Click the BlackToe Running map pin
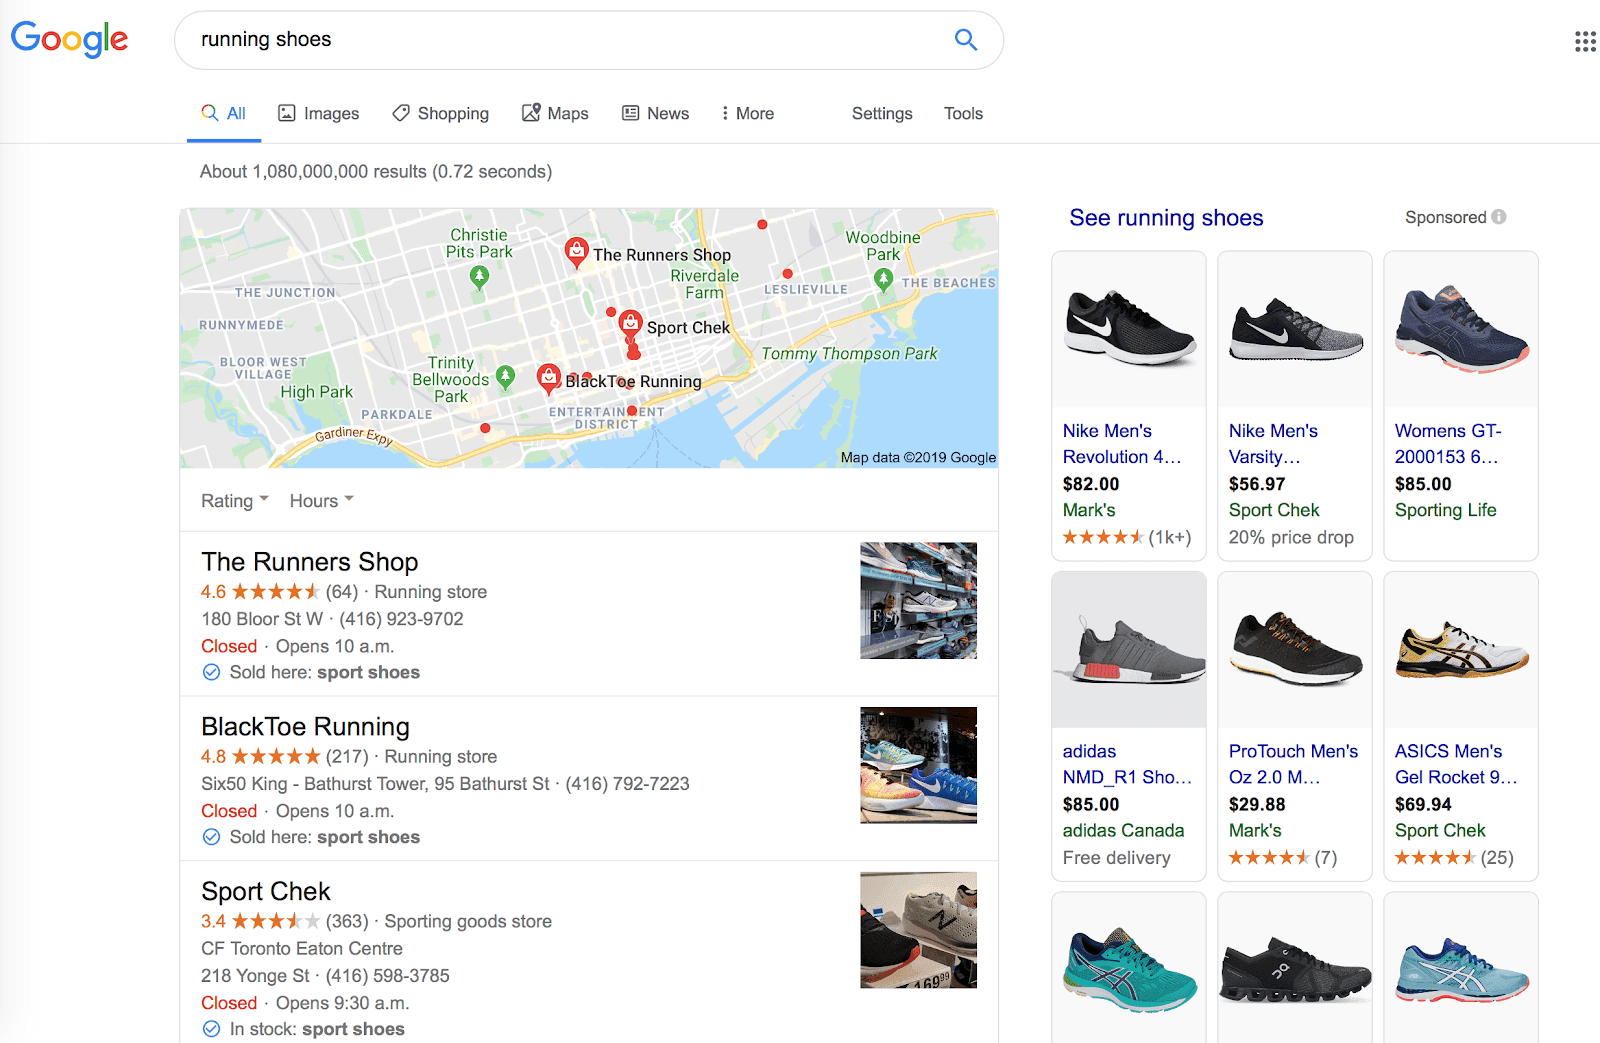The image size is (1600, 1043). pos(548,377)
